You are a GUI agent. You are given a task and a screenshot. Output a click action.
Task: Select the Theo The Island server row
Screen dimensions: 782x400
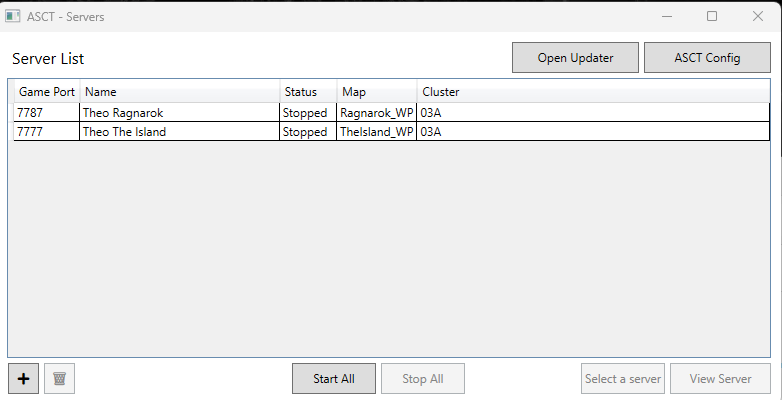(x=391, y=132)
